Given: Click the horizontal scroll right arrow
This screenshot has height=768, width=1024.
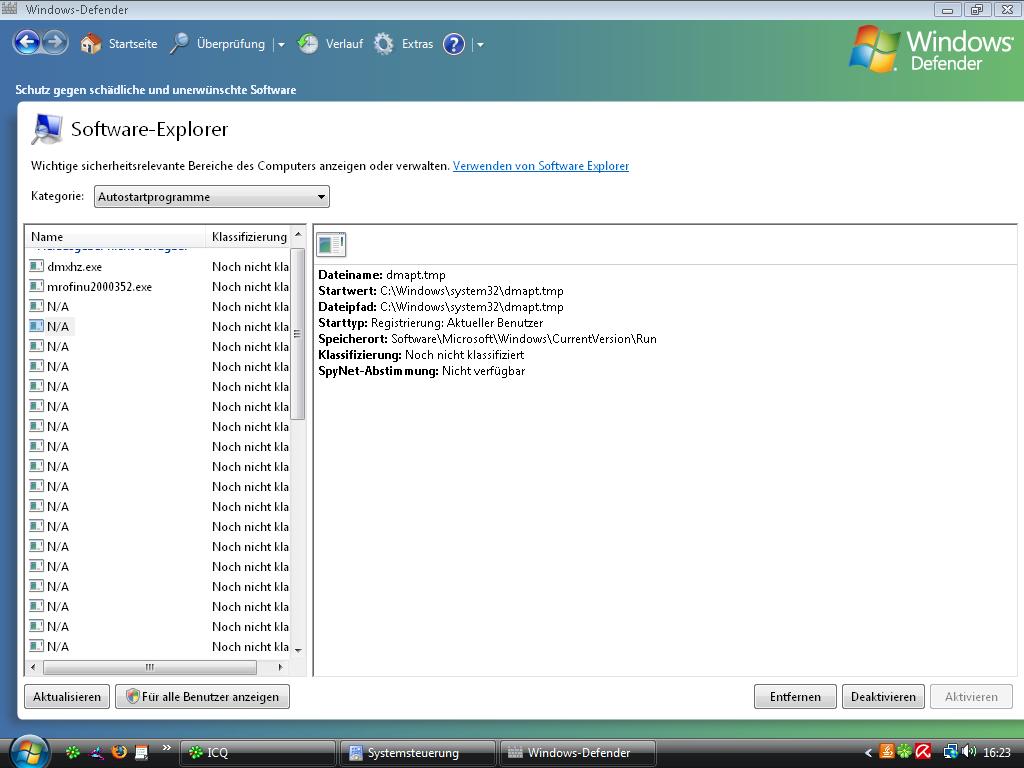Looking at the screenshot, I should [x=281, y=667].
